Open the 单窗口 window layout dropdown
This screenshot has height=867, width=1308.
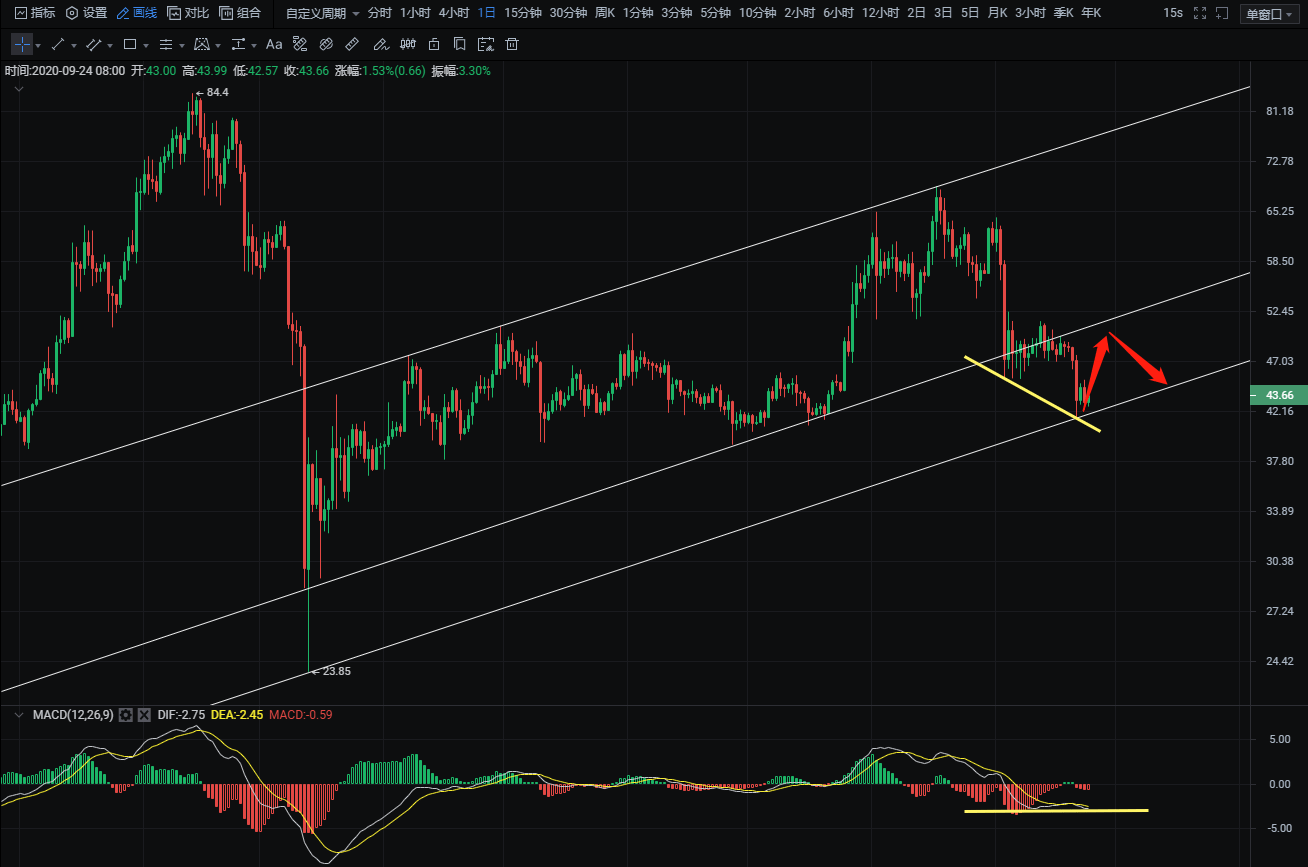coord(1270,13)
